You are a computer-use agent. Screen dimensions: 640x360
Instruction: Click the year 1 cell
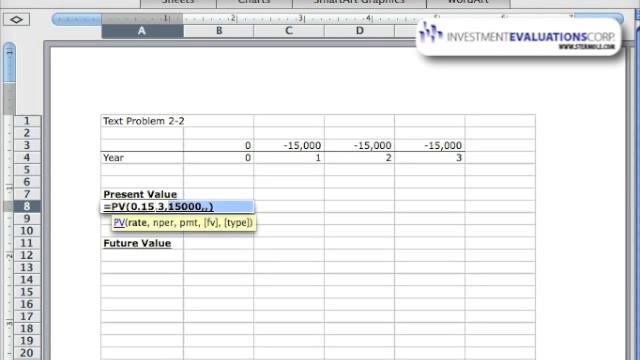coord(289,158)
